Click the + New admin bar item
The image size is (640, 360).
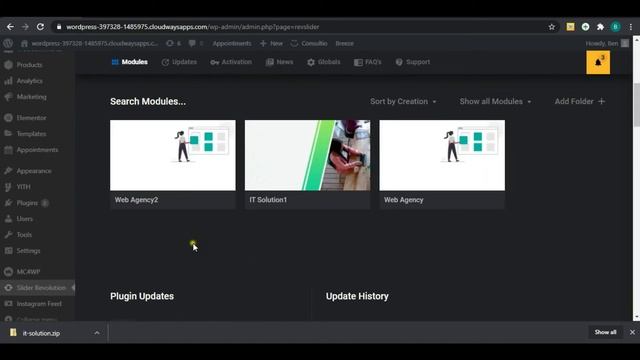271,43
